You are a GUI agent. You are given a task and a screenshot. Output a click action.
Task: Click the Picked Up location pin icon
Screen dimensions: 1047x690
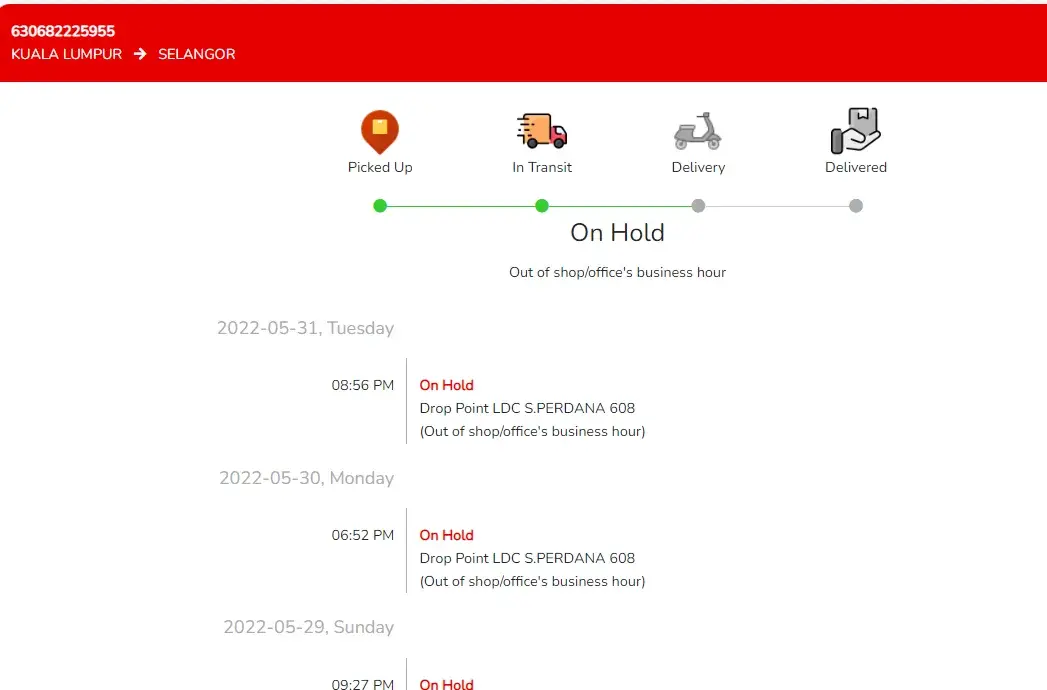tap(380, 132)
